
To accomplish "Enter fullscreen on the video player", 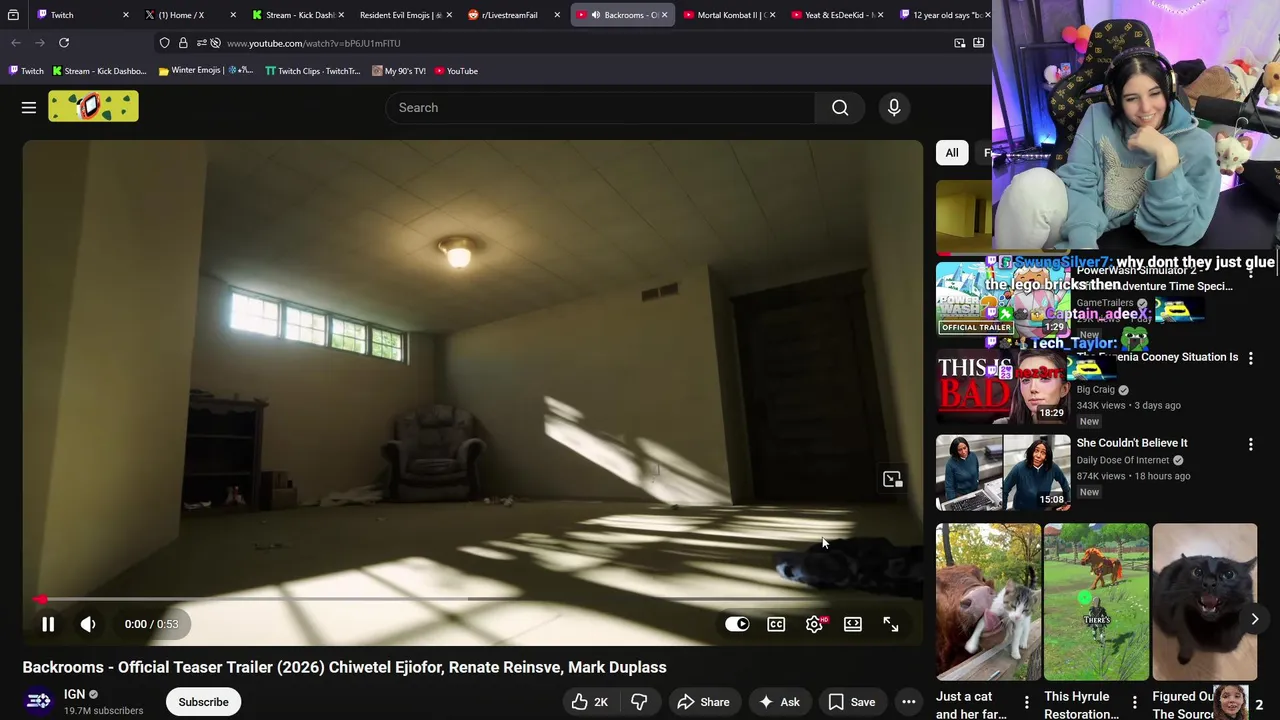I will (891, 624).
